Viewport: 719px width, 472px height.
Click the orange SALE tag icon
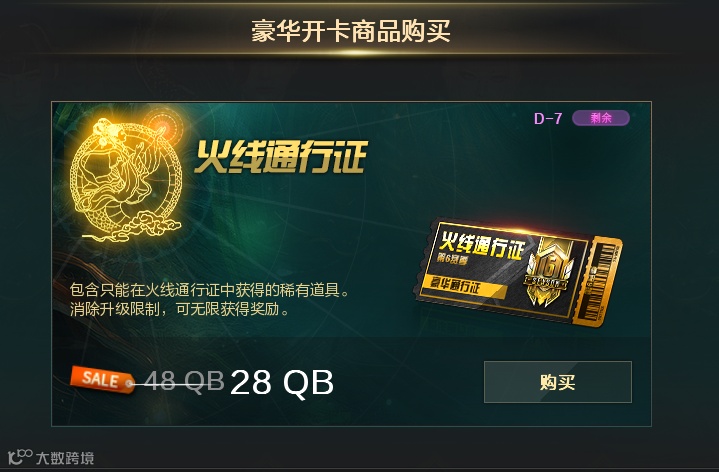(x=102, y=379)
